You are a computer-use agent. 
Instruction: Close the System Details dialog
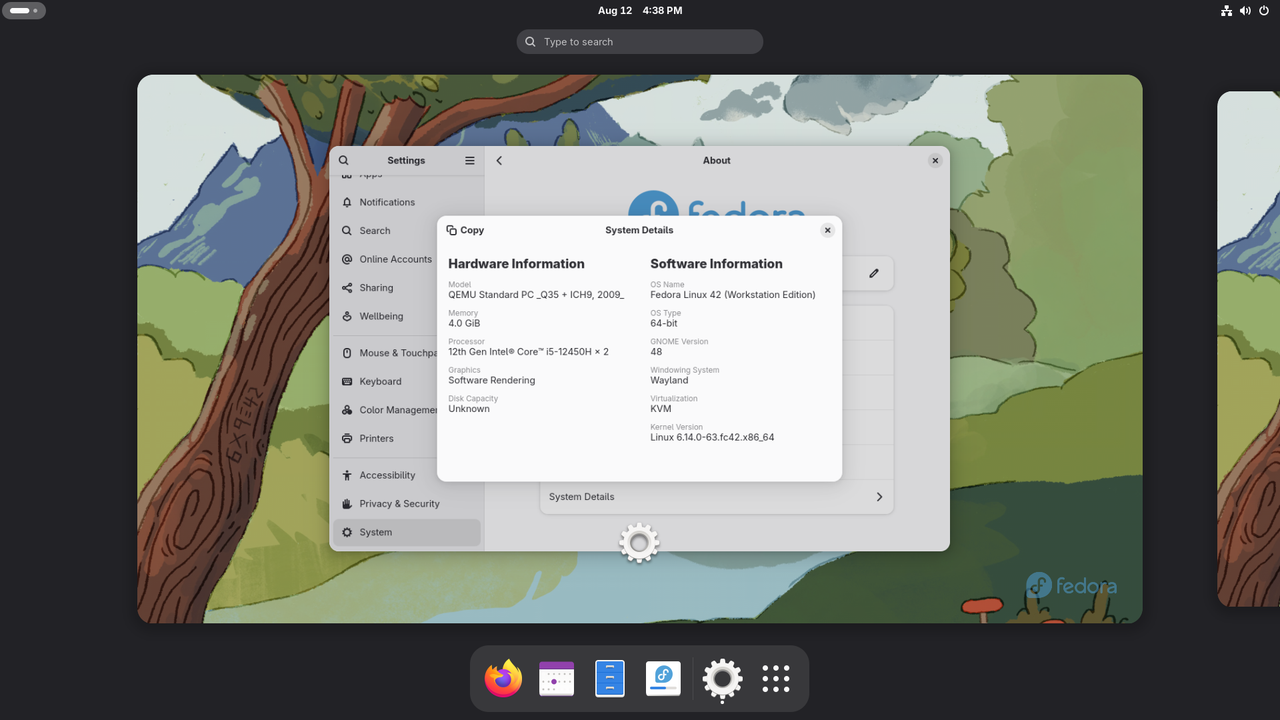pos(827,230)
